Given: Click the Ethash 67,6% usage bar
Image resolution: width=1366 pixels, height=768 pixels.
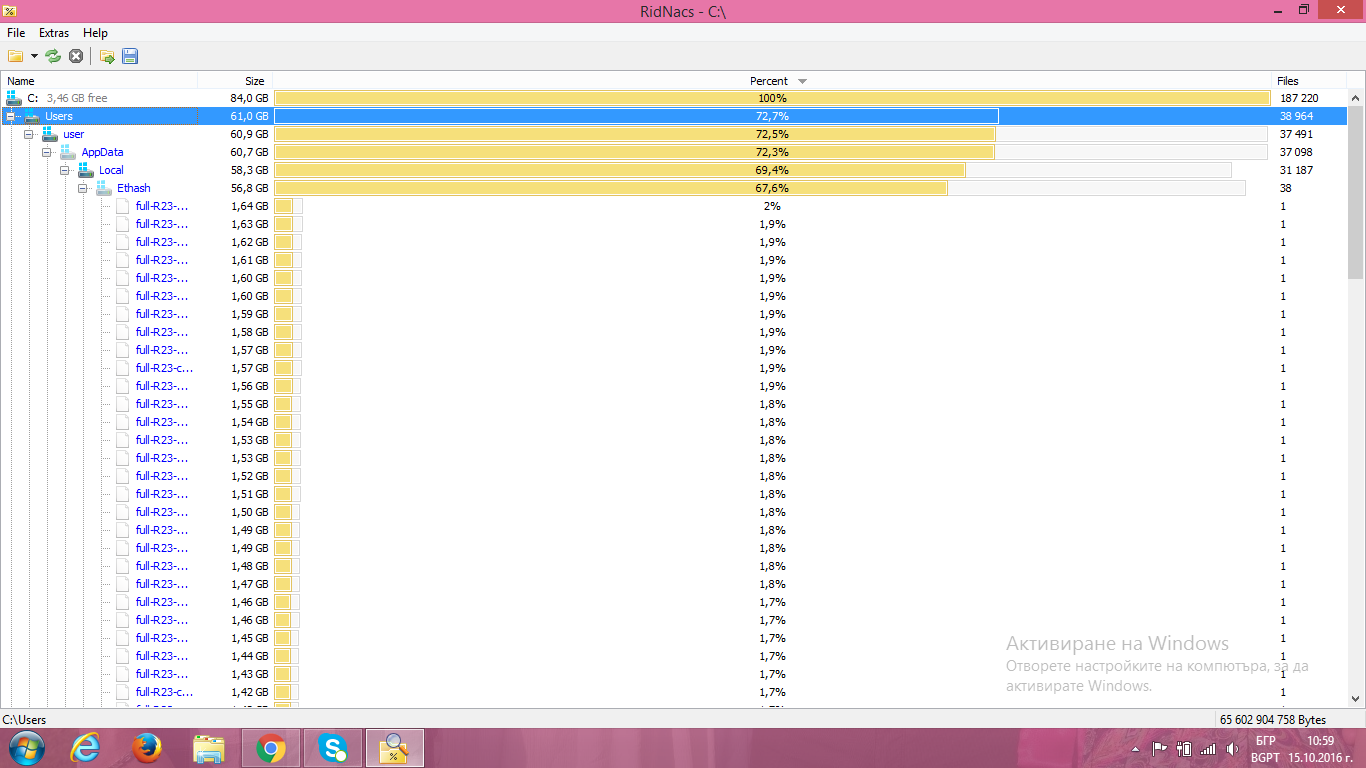Looking at the screenshot, I should pyautogui.click(x=760, y=188).
